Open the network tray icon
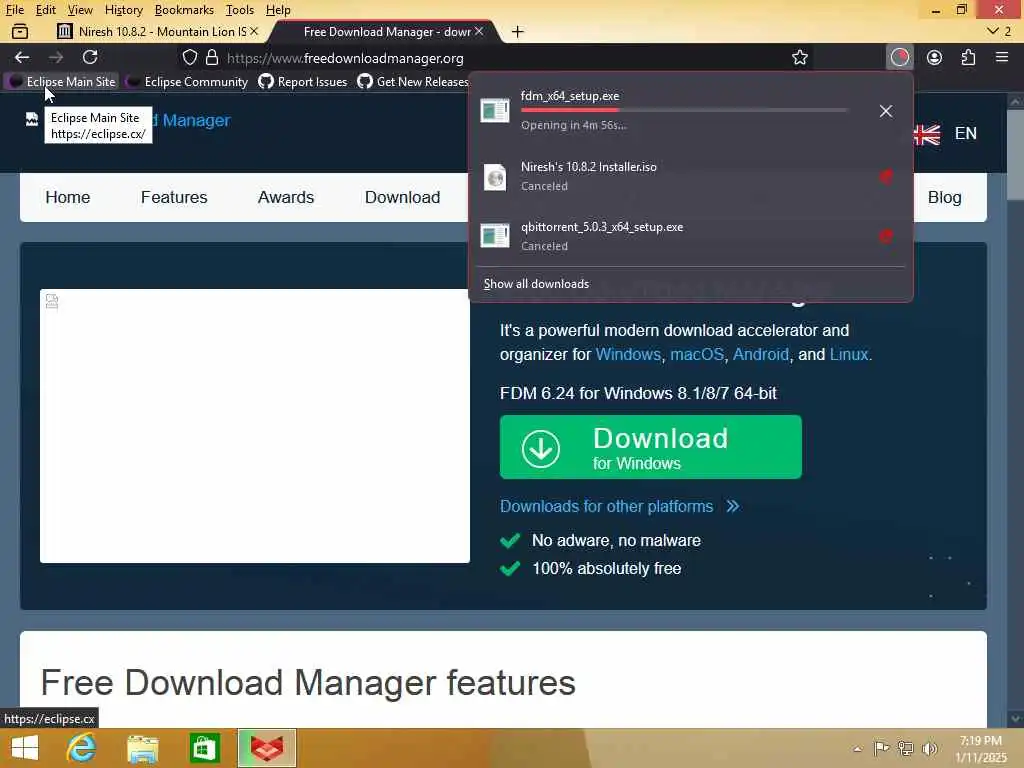The height and width of the screenshot is (768, 1024). 905,748
